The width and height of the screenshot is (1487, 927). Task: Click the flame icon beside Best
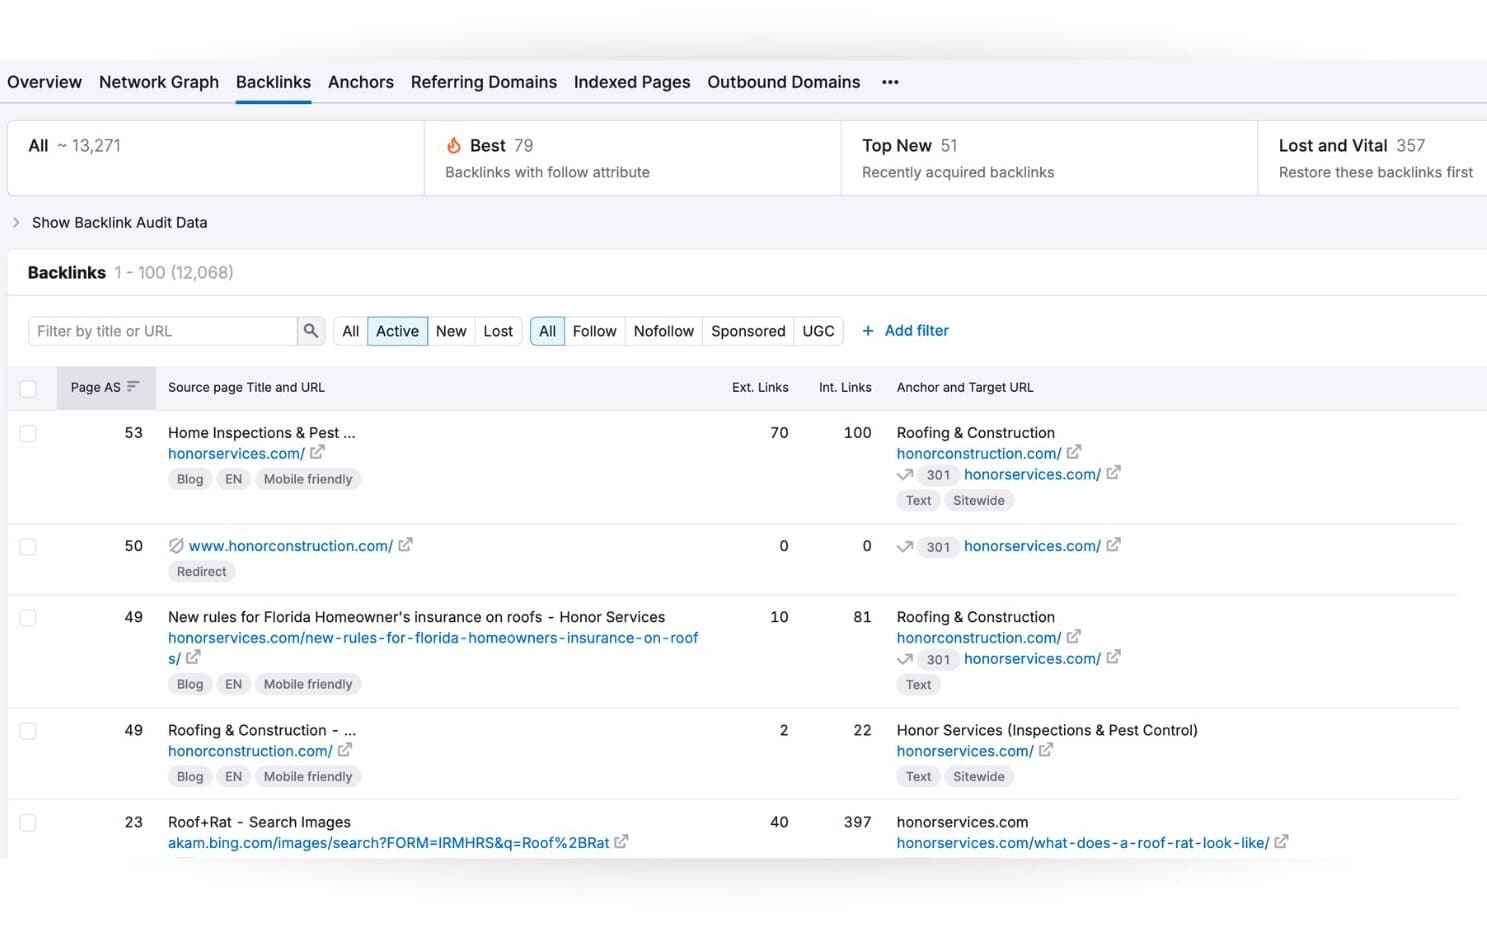click(x=454, y=146)
